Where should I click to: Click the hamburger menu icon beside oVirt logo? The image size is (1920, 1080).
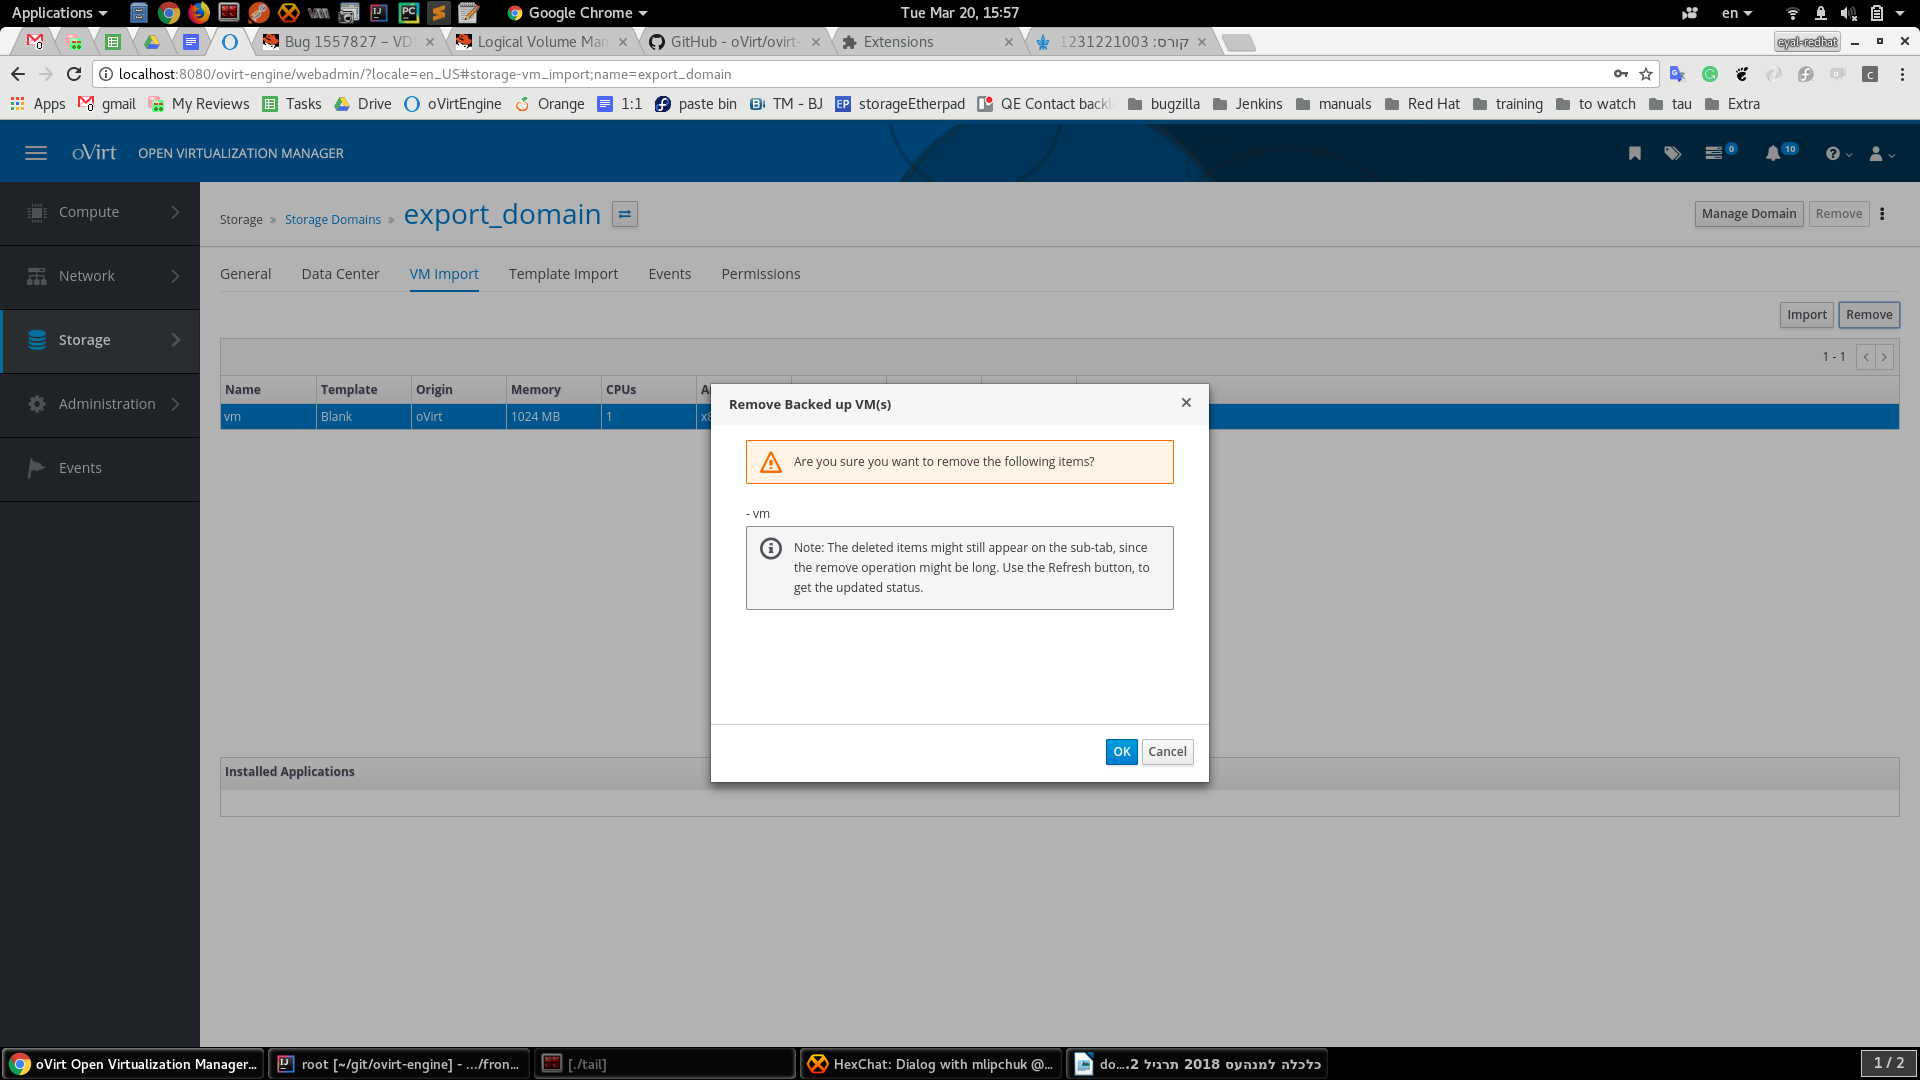36,153
